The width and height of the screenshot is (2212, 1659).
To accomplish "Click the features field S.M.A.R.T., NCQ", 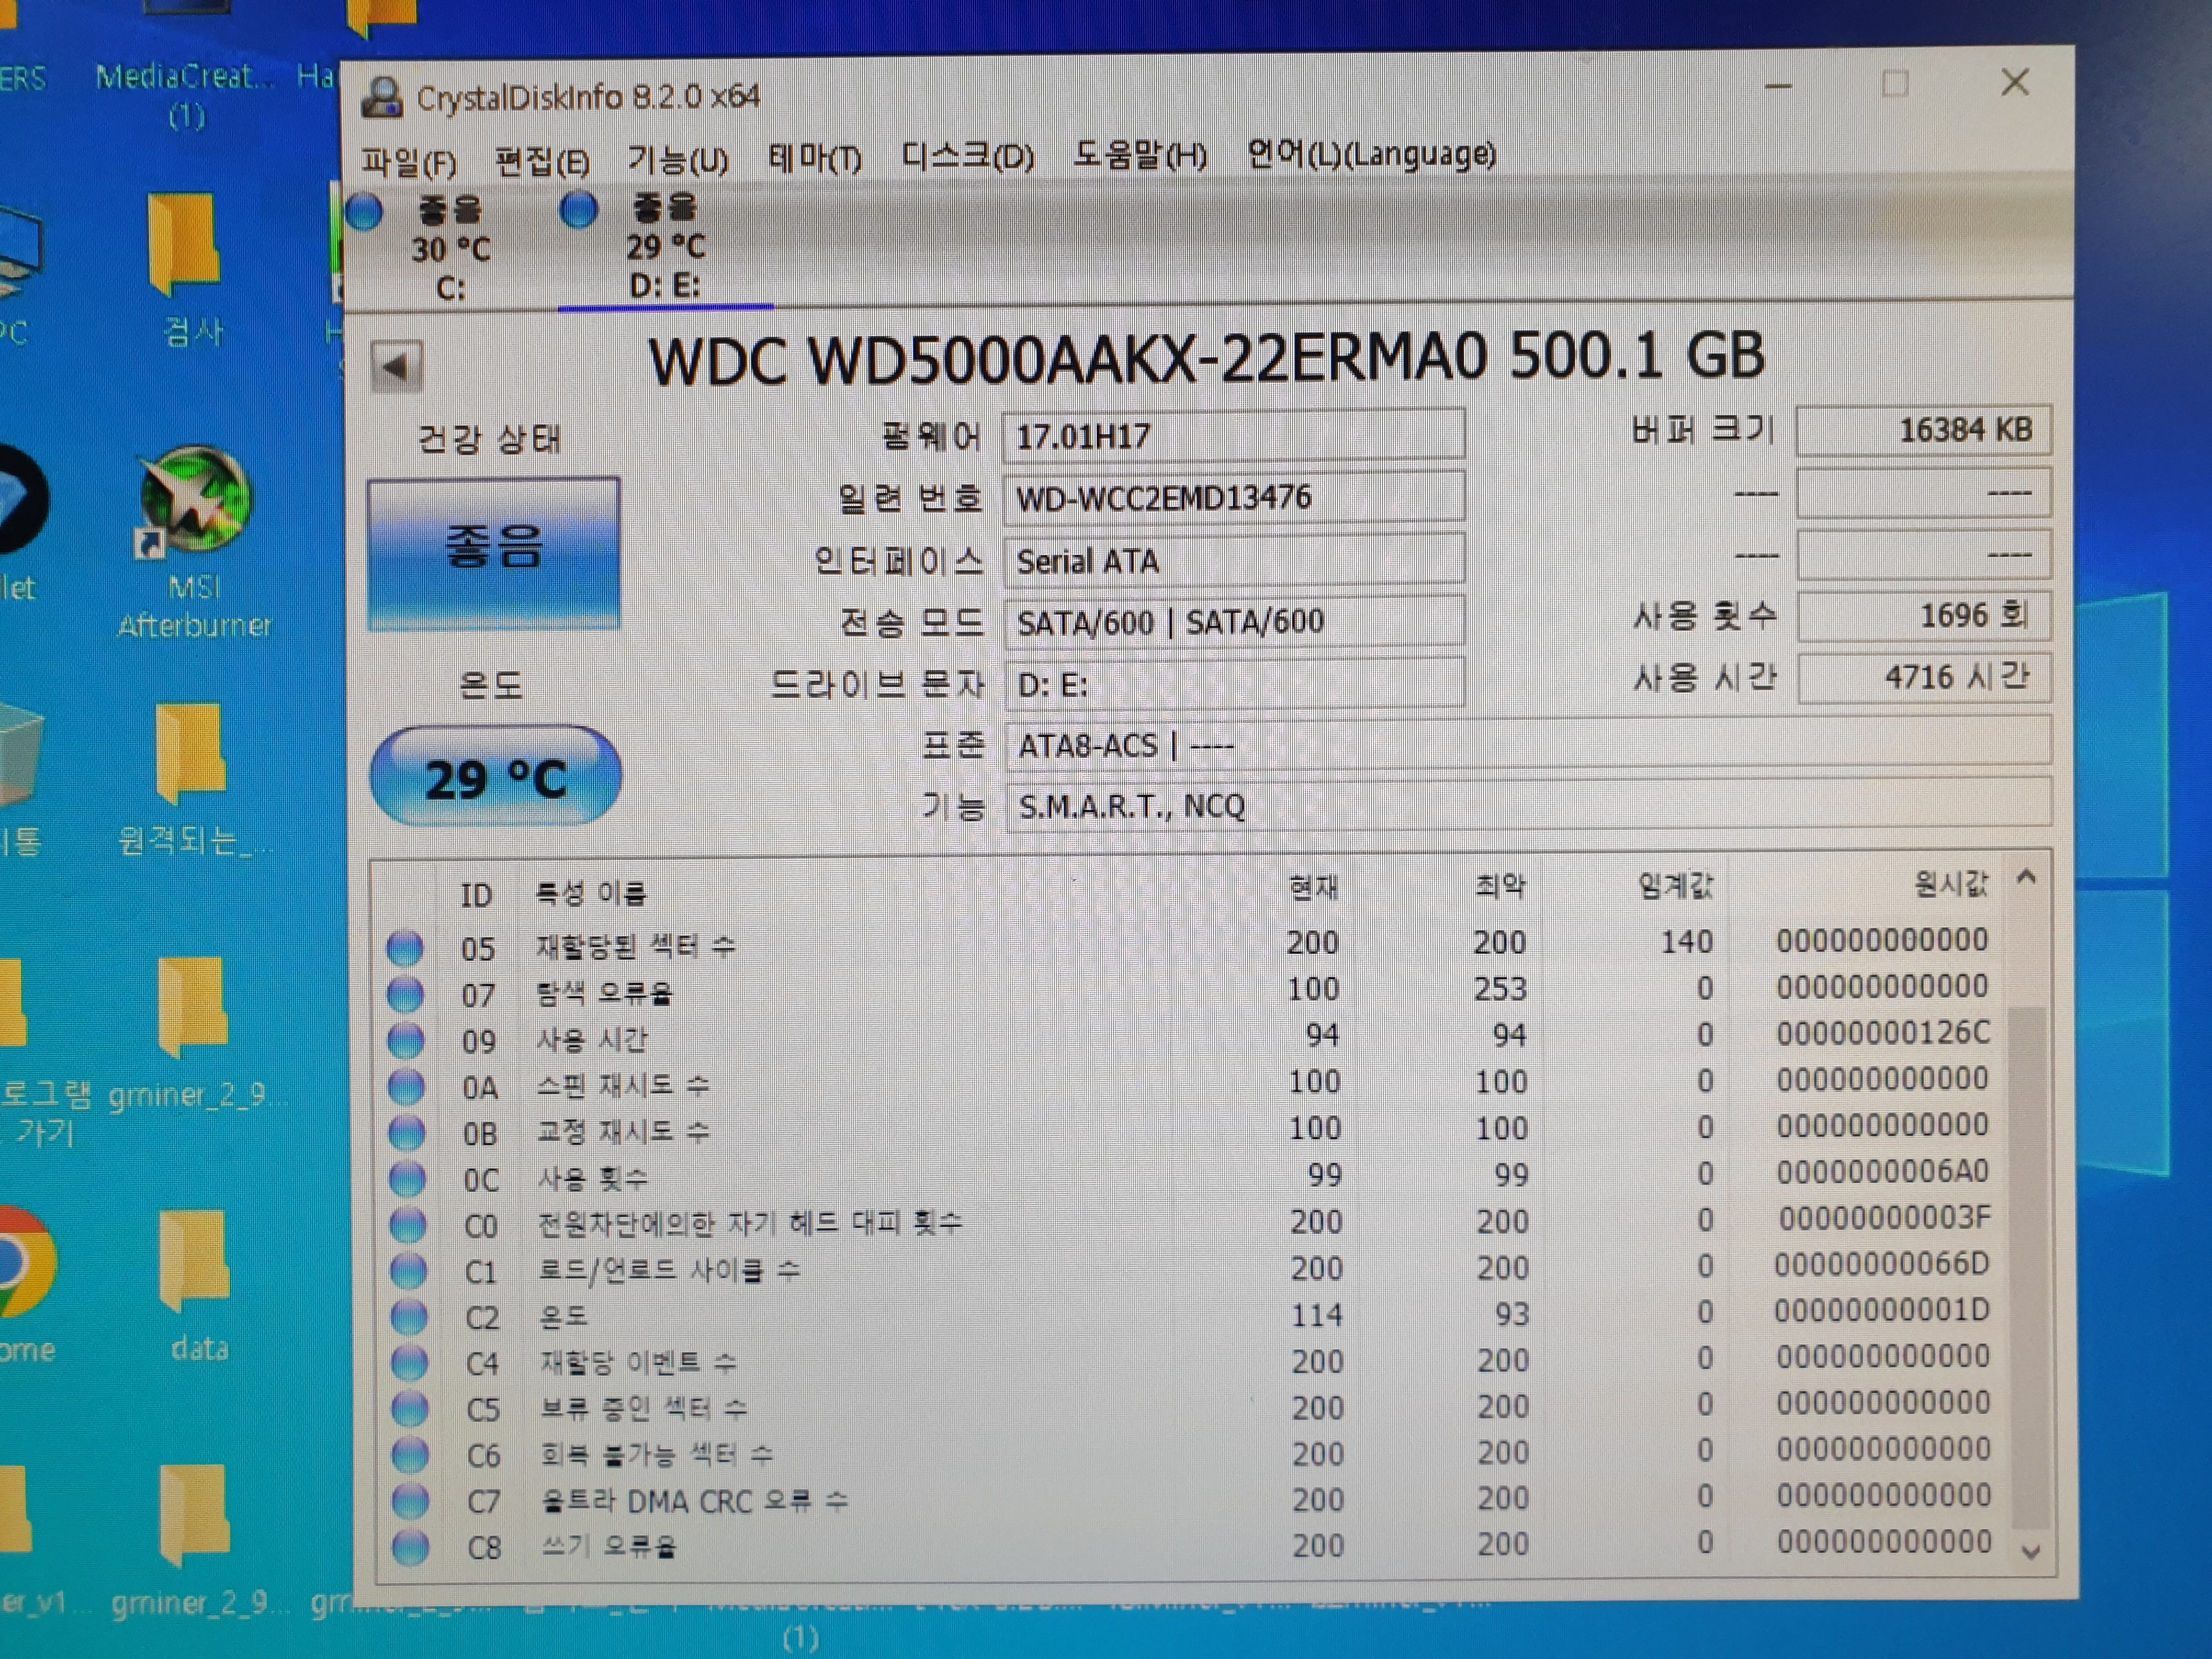I will coord(1528,805).
